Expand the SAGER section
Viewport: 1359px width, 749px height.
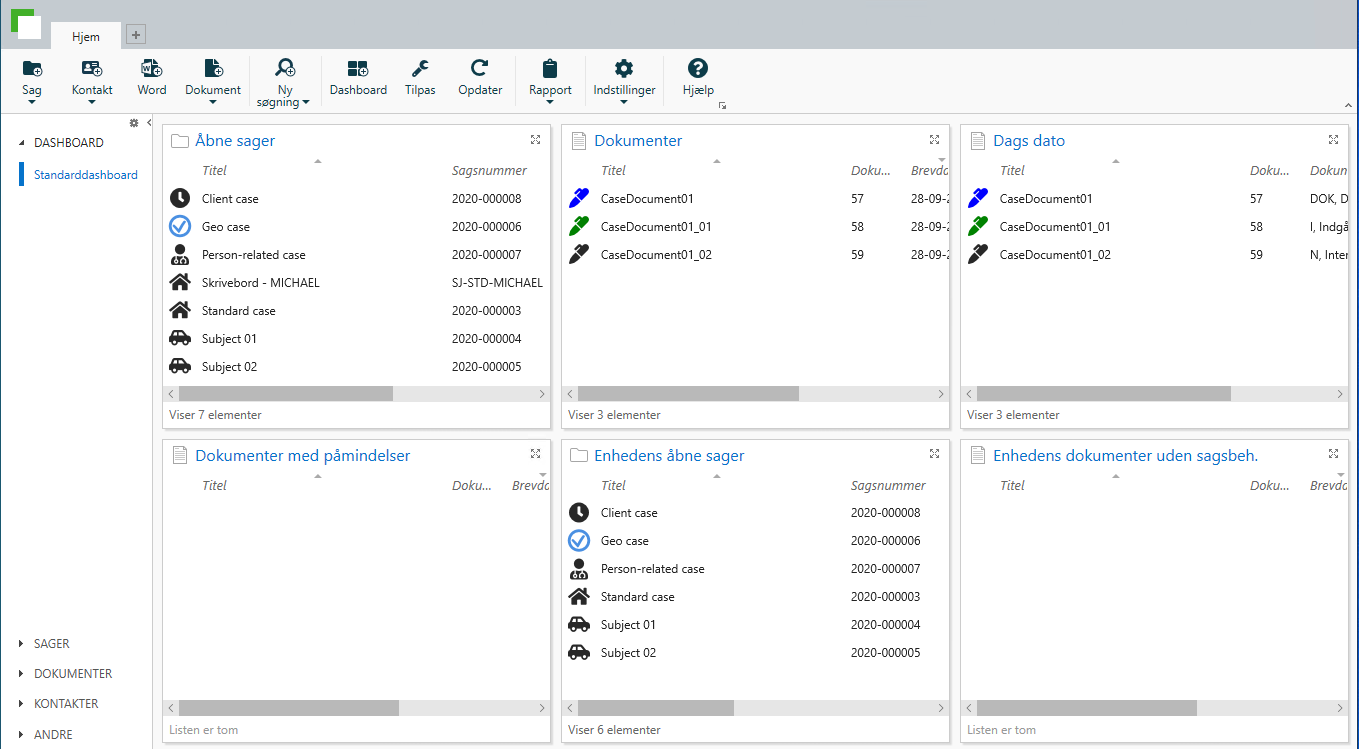[22, 644]
